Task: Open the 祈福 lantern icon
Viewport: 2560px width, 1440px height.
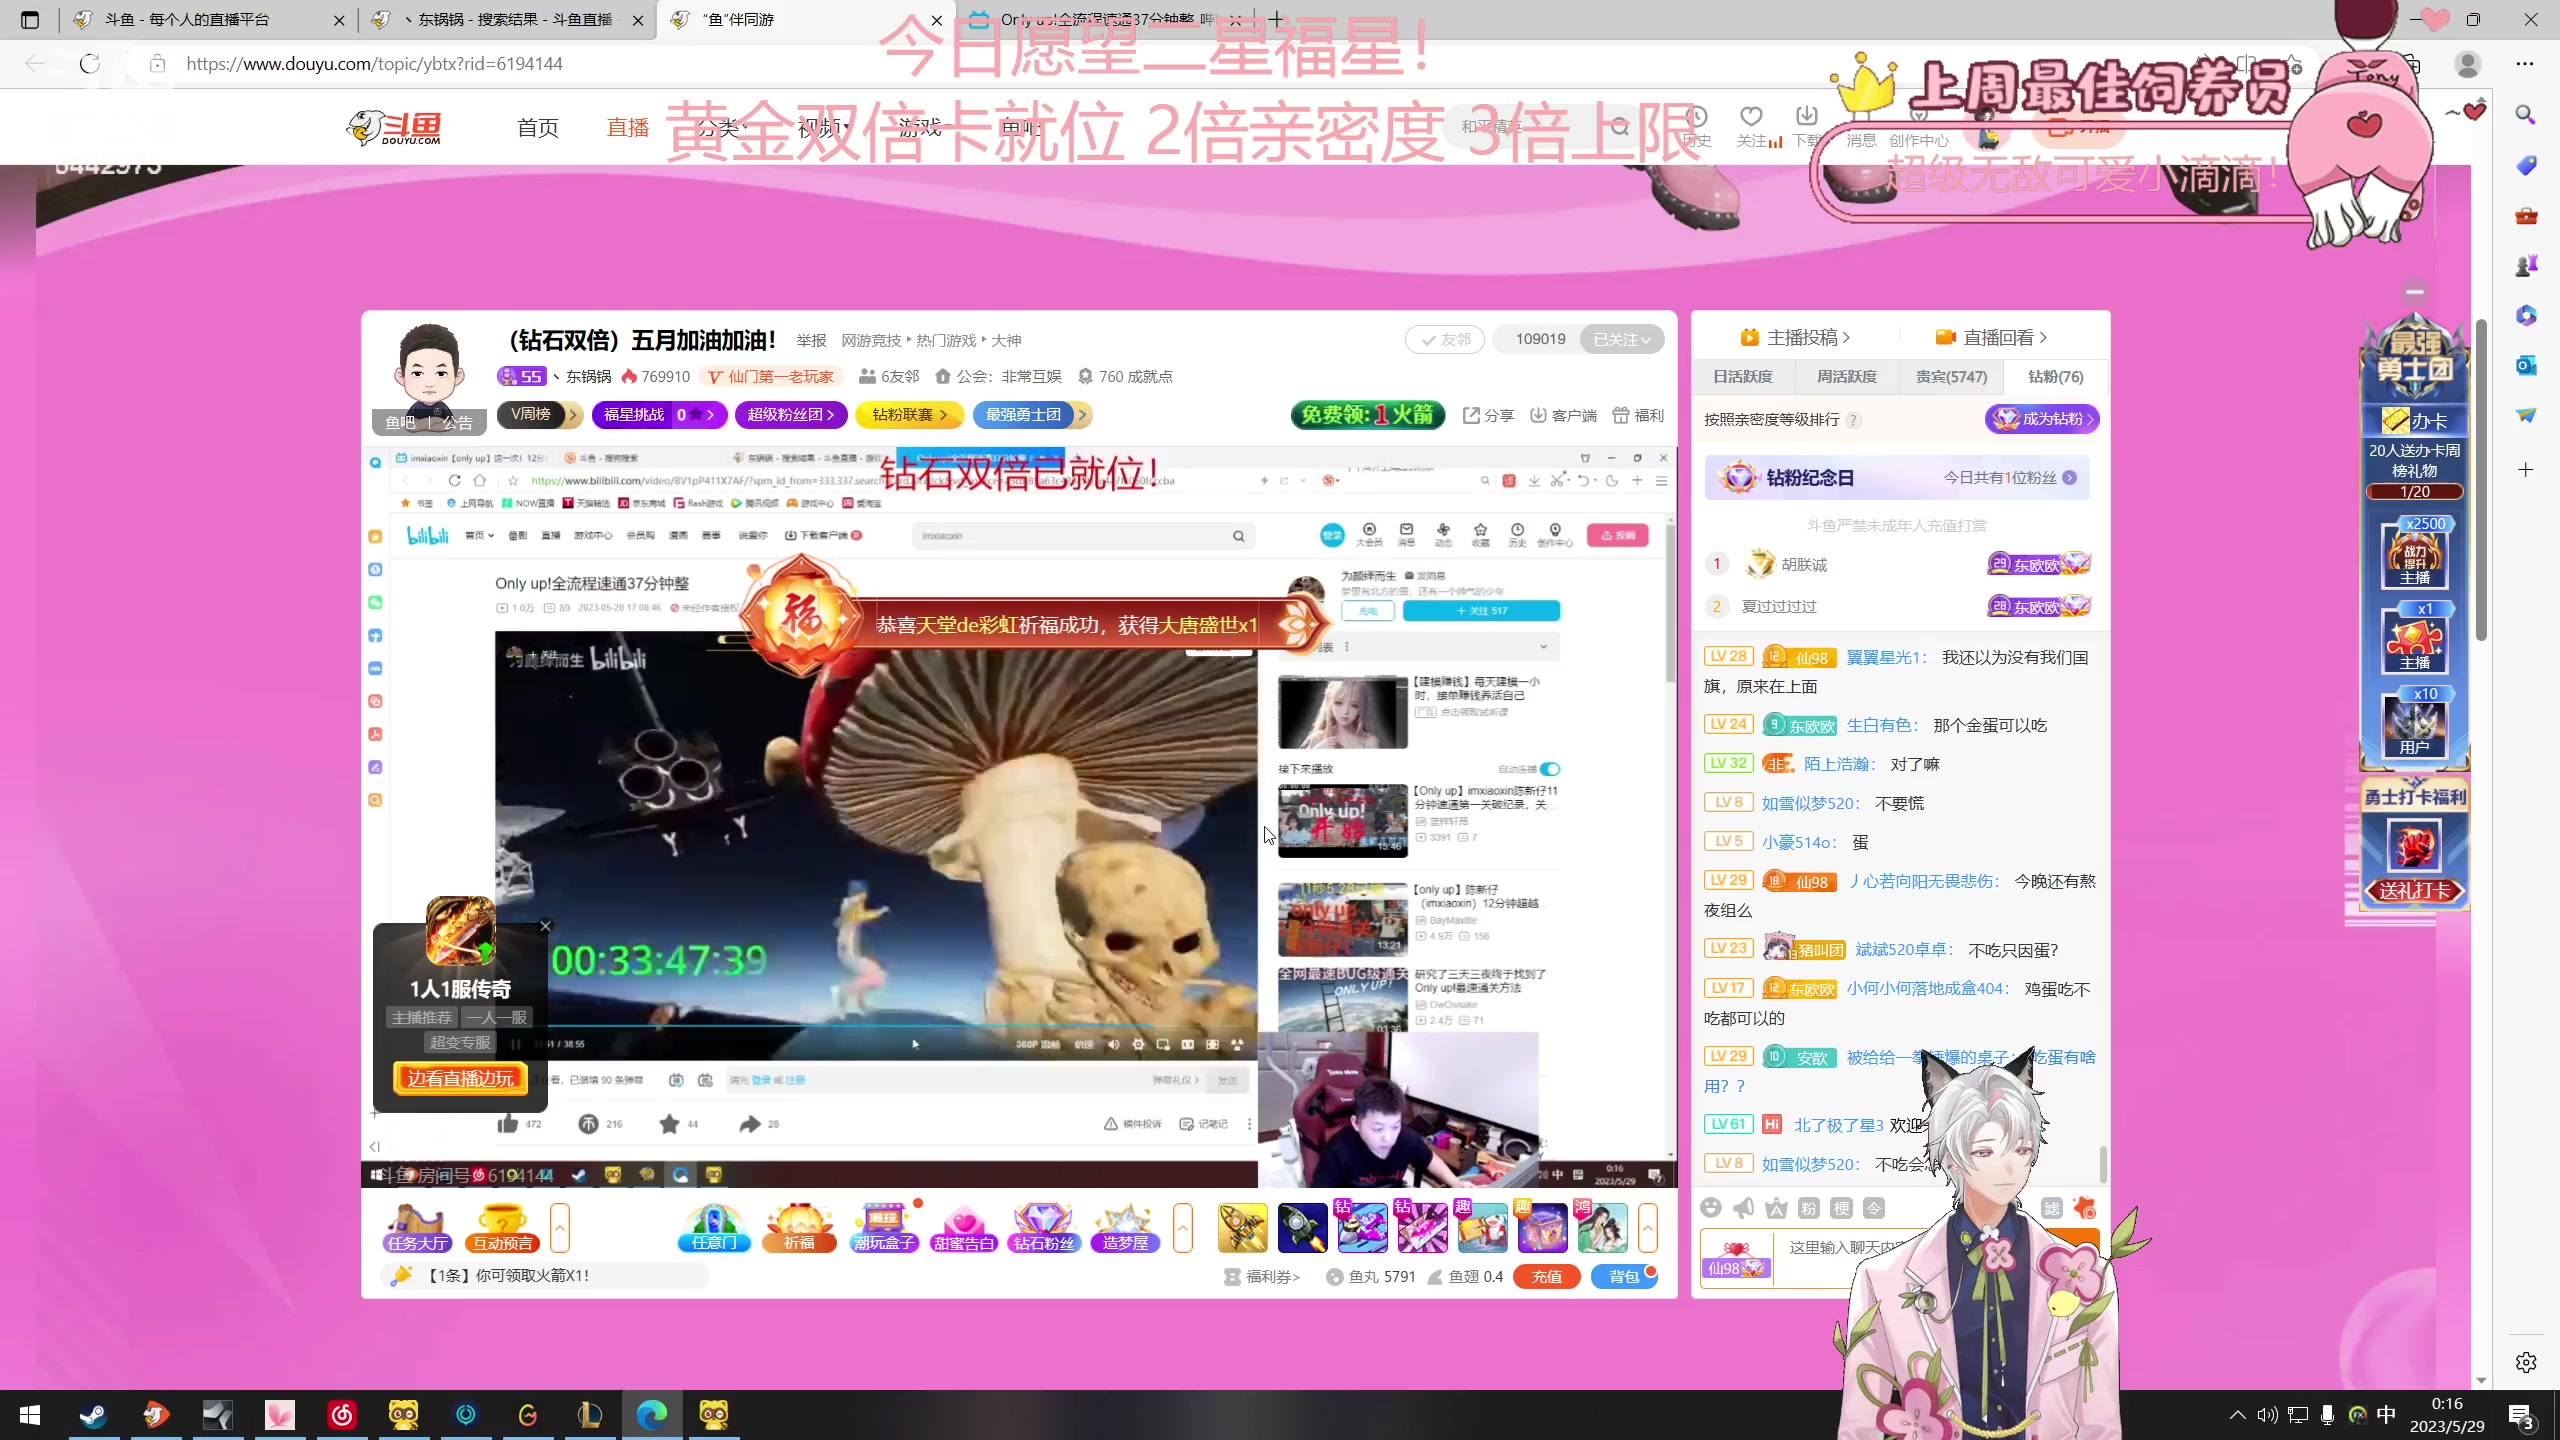Action: coord(798,1227)
